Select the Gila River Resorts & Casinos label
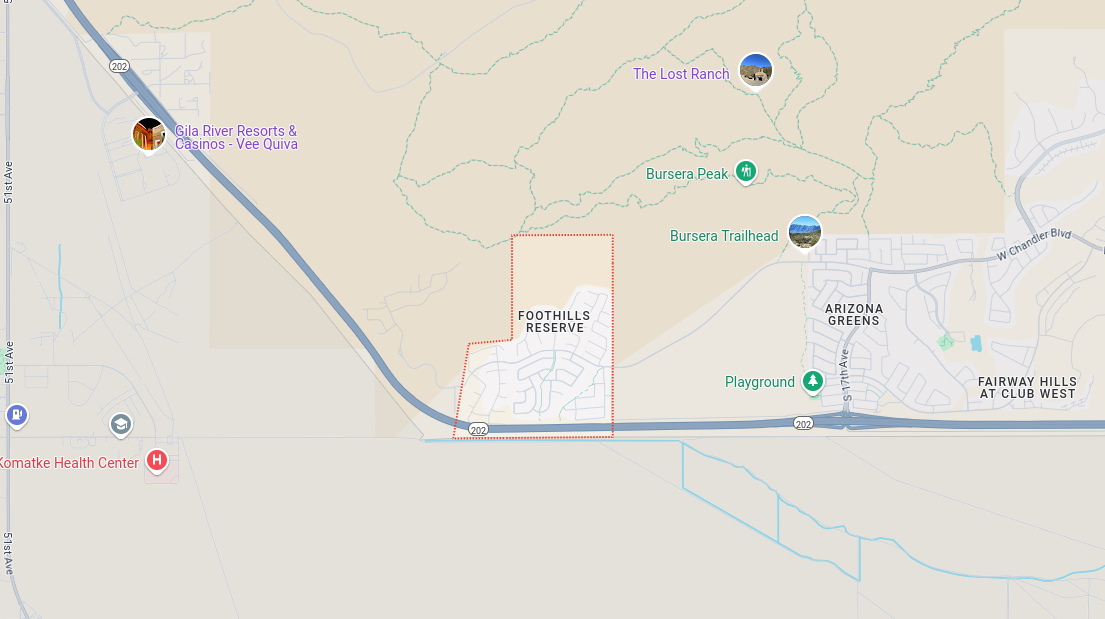The image size is (1105, 619). pos(236,137)
